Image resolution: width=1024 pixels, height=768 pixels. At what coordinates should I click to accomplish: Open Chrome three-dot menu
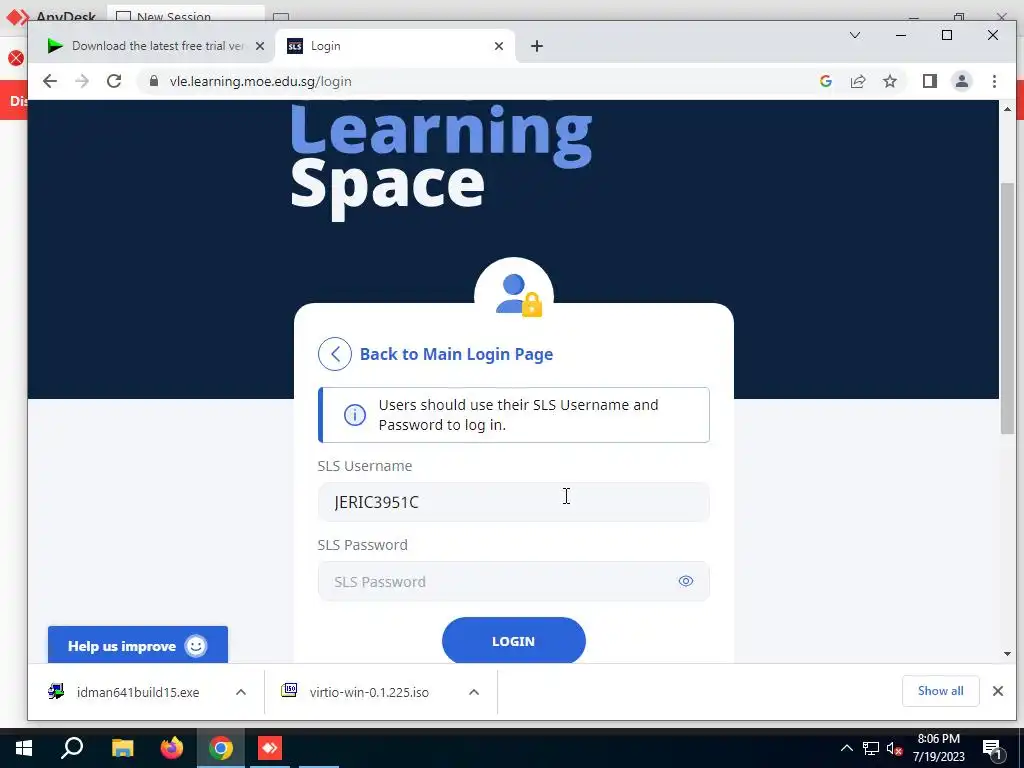click(x=994, y=81)
